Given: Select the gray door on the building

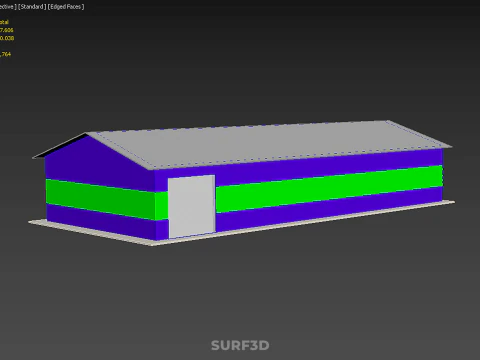Looking at the screenshot, I should tap(191, 206).
